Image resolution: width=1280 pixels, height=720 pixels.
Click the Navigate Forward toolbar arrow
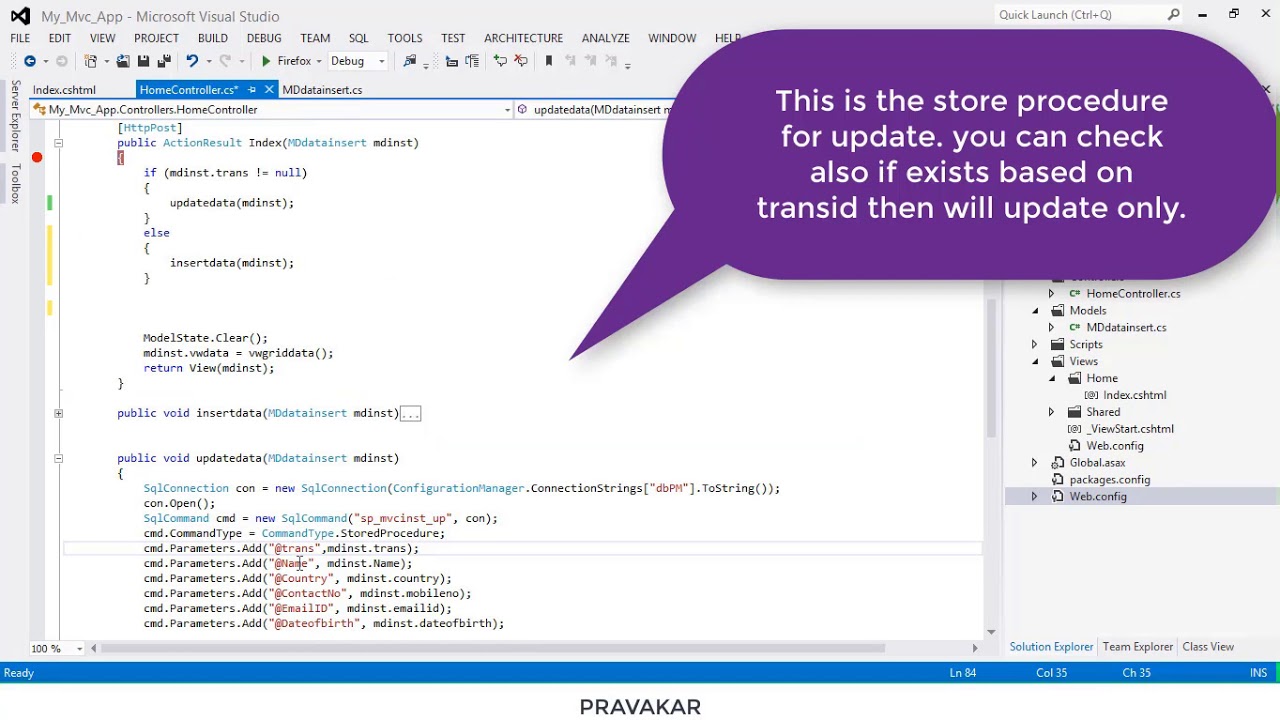[x=62, y=61]
